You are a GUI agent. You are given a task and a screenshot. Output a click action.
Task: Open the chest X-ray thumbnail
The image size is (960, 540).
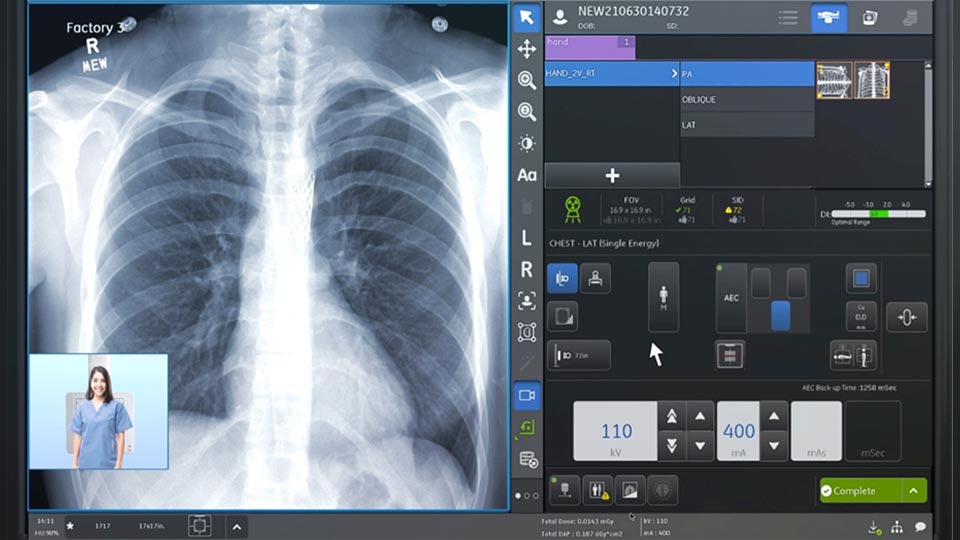coord(871,80)
